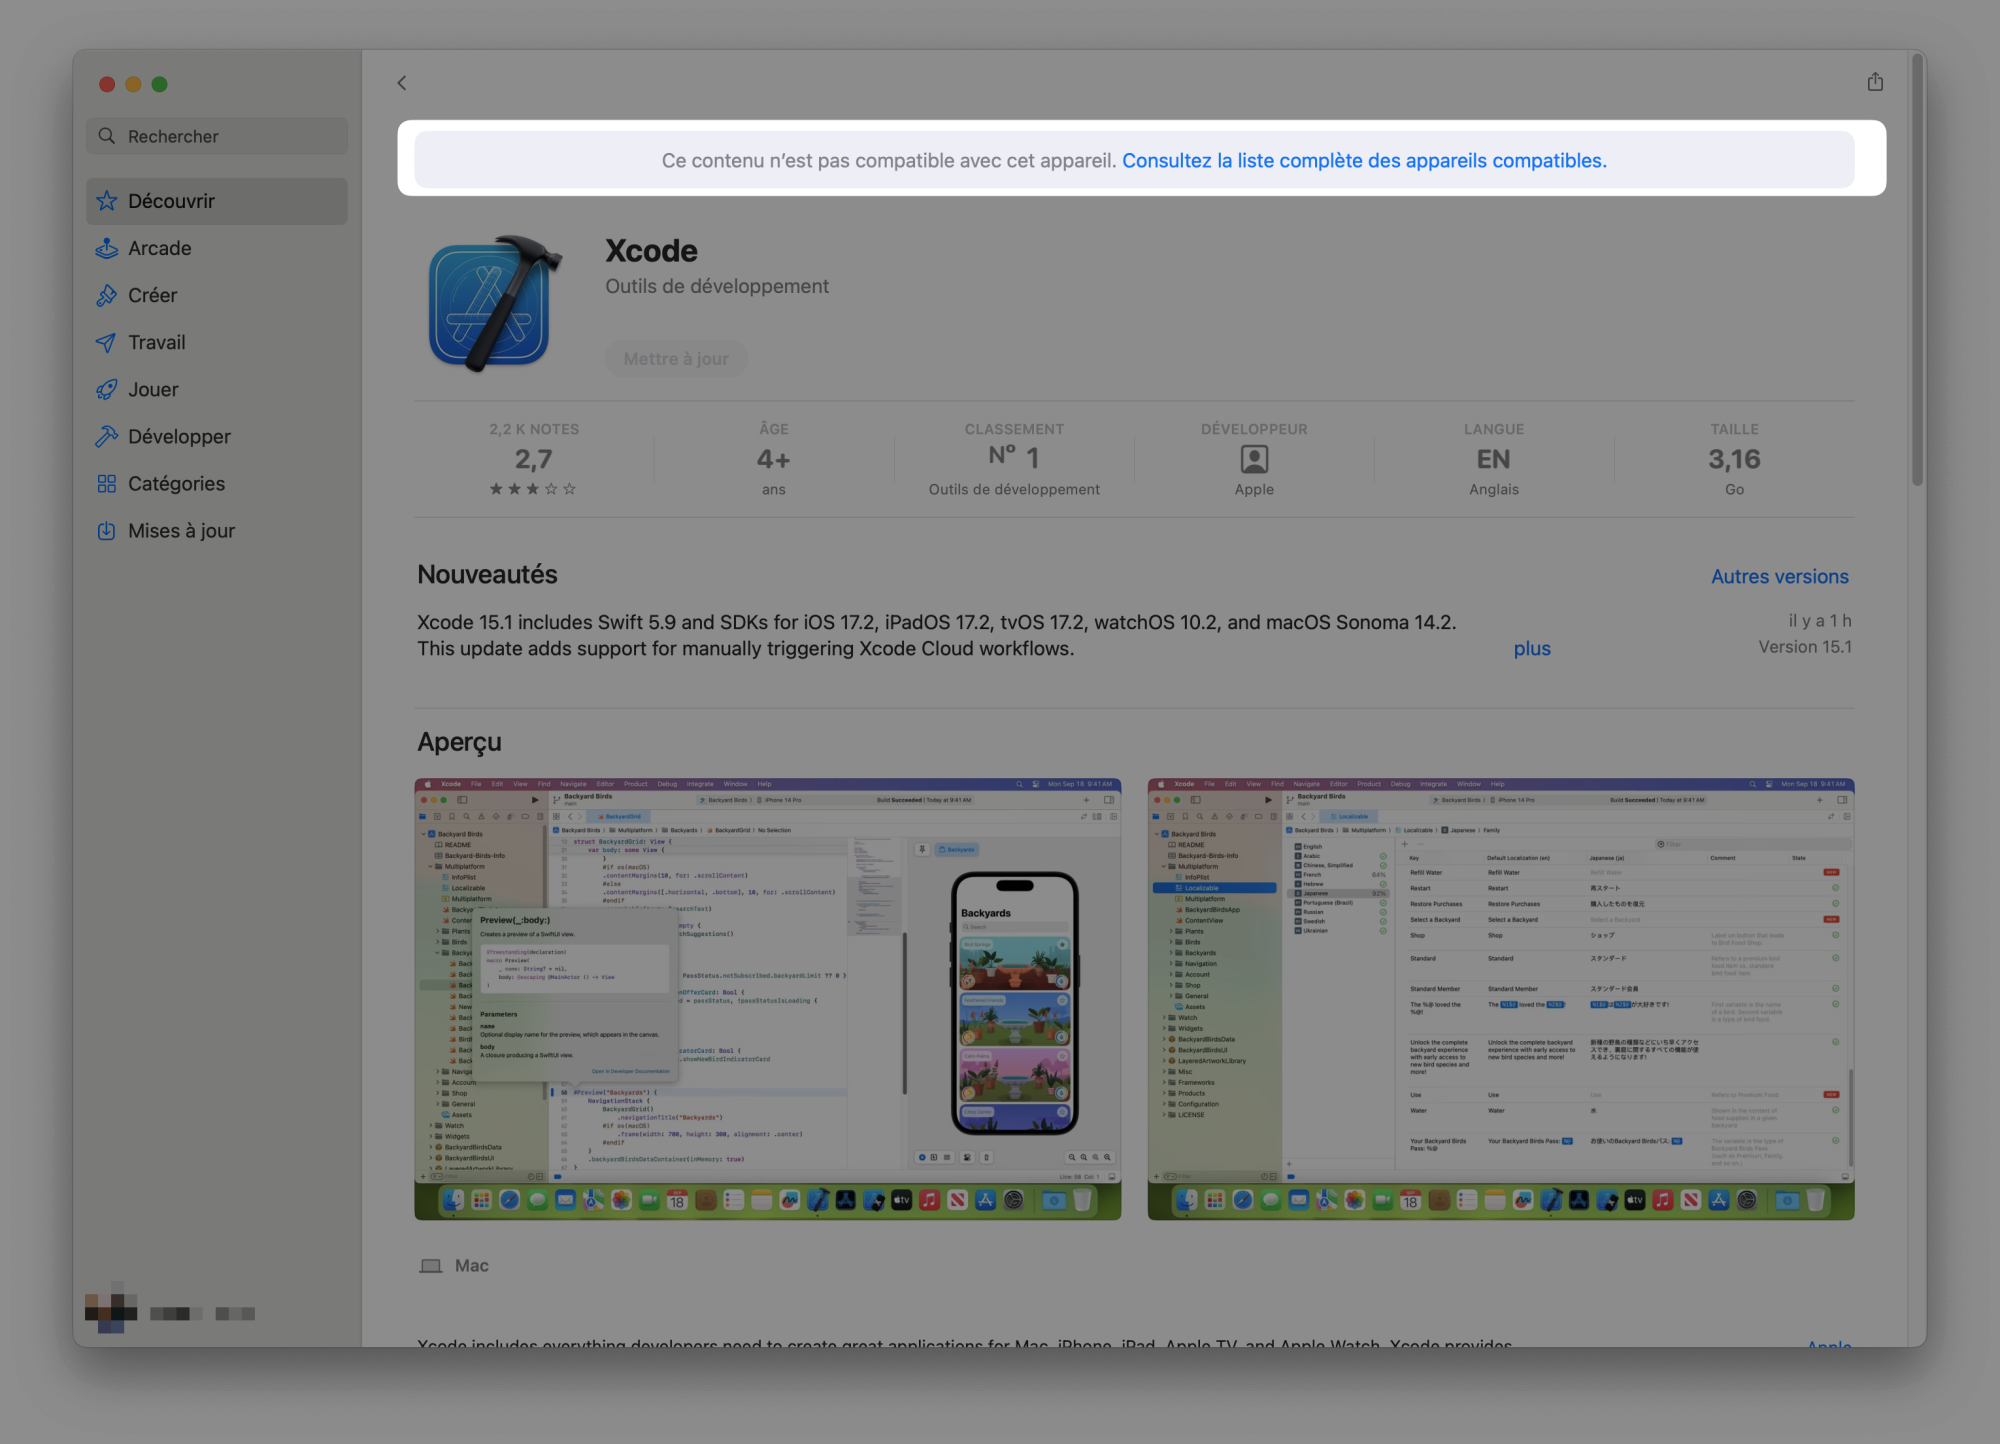2000x1444 pixels.
Task: Click the Aperçu heading
Action: tap(459, 742)
